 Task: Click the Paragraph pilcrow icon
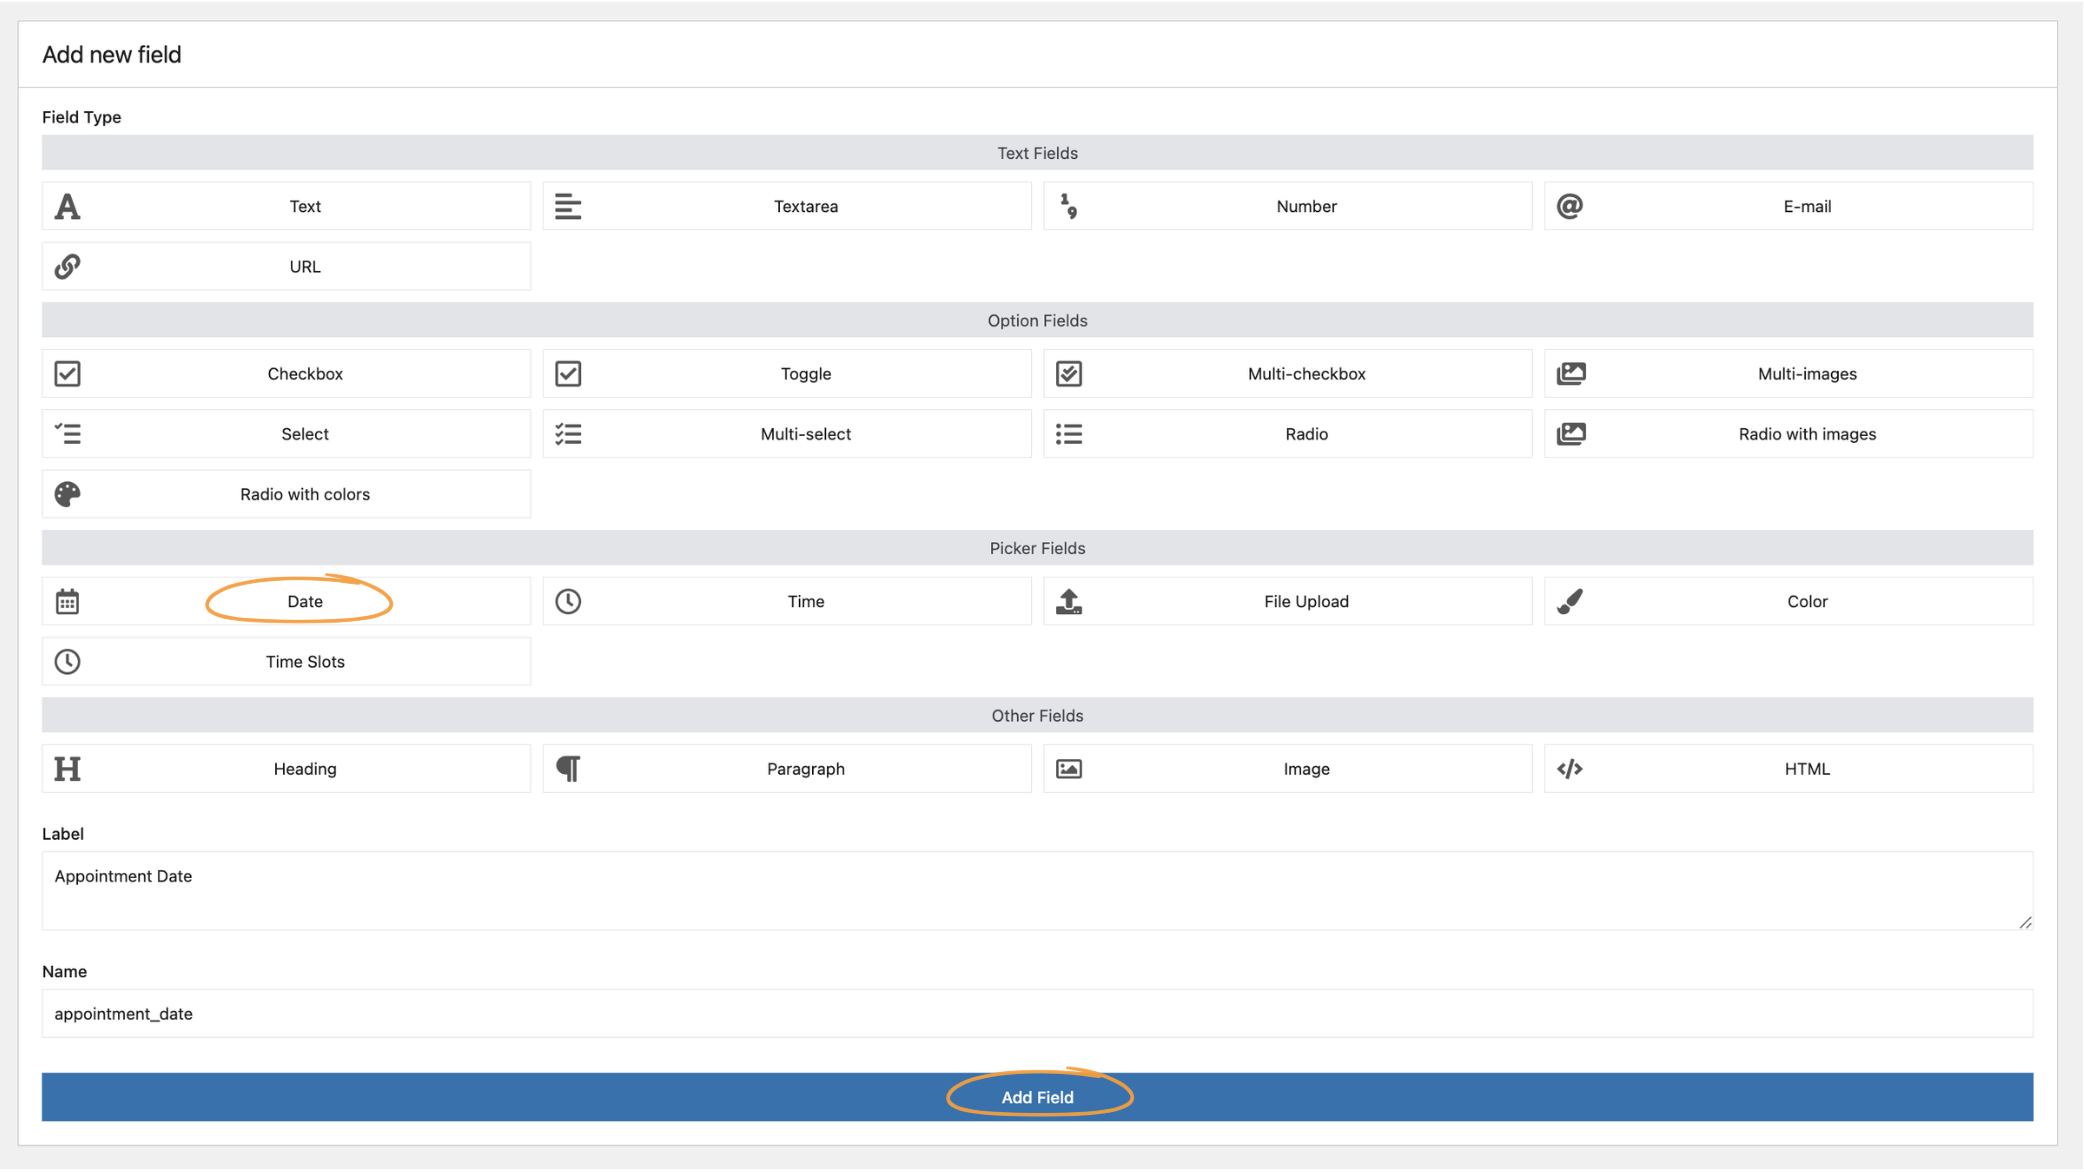pos(568,768)
